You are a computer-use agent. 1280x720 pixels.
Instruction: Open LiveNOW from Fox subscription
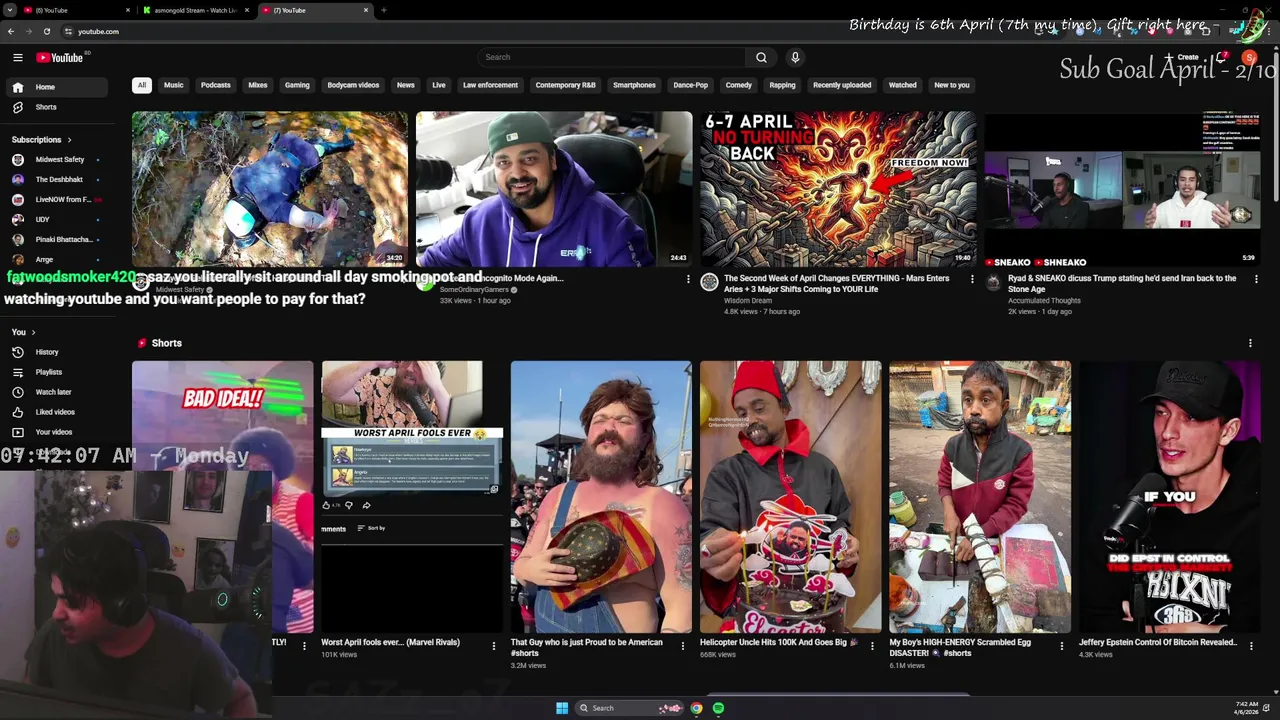56,200
